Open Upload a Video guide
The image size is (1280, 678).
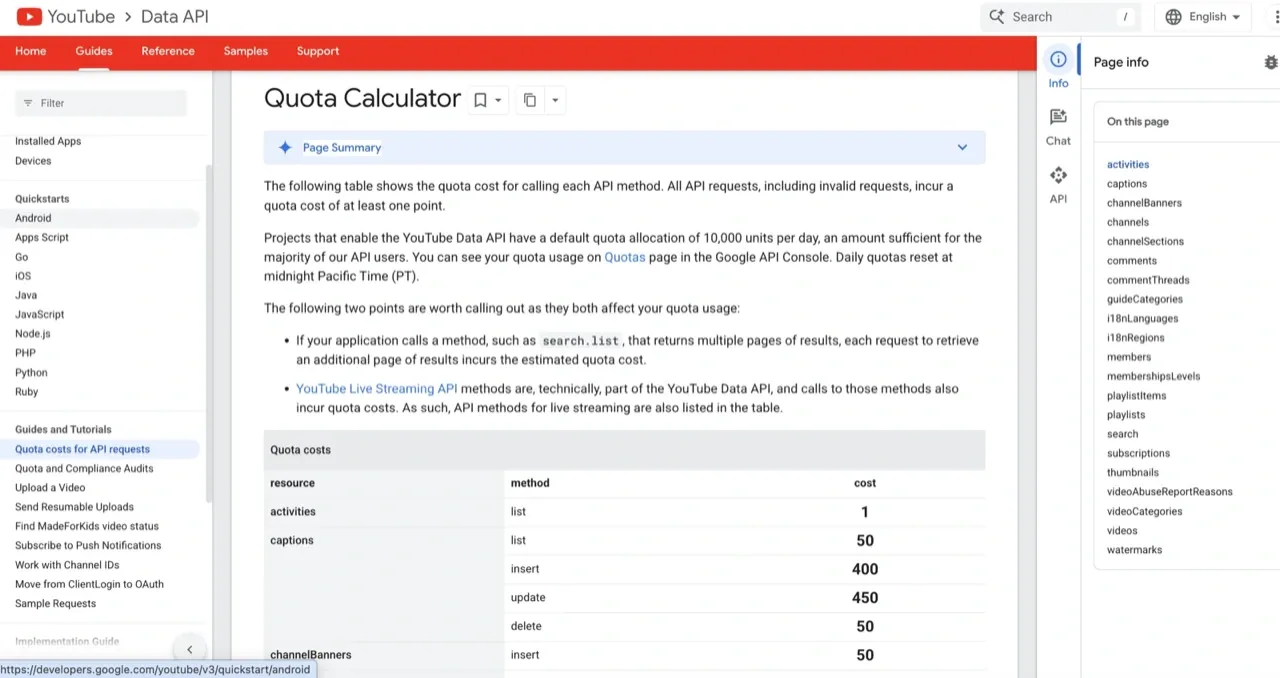coord(50,488)
